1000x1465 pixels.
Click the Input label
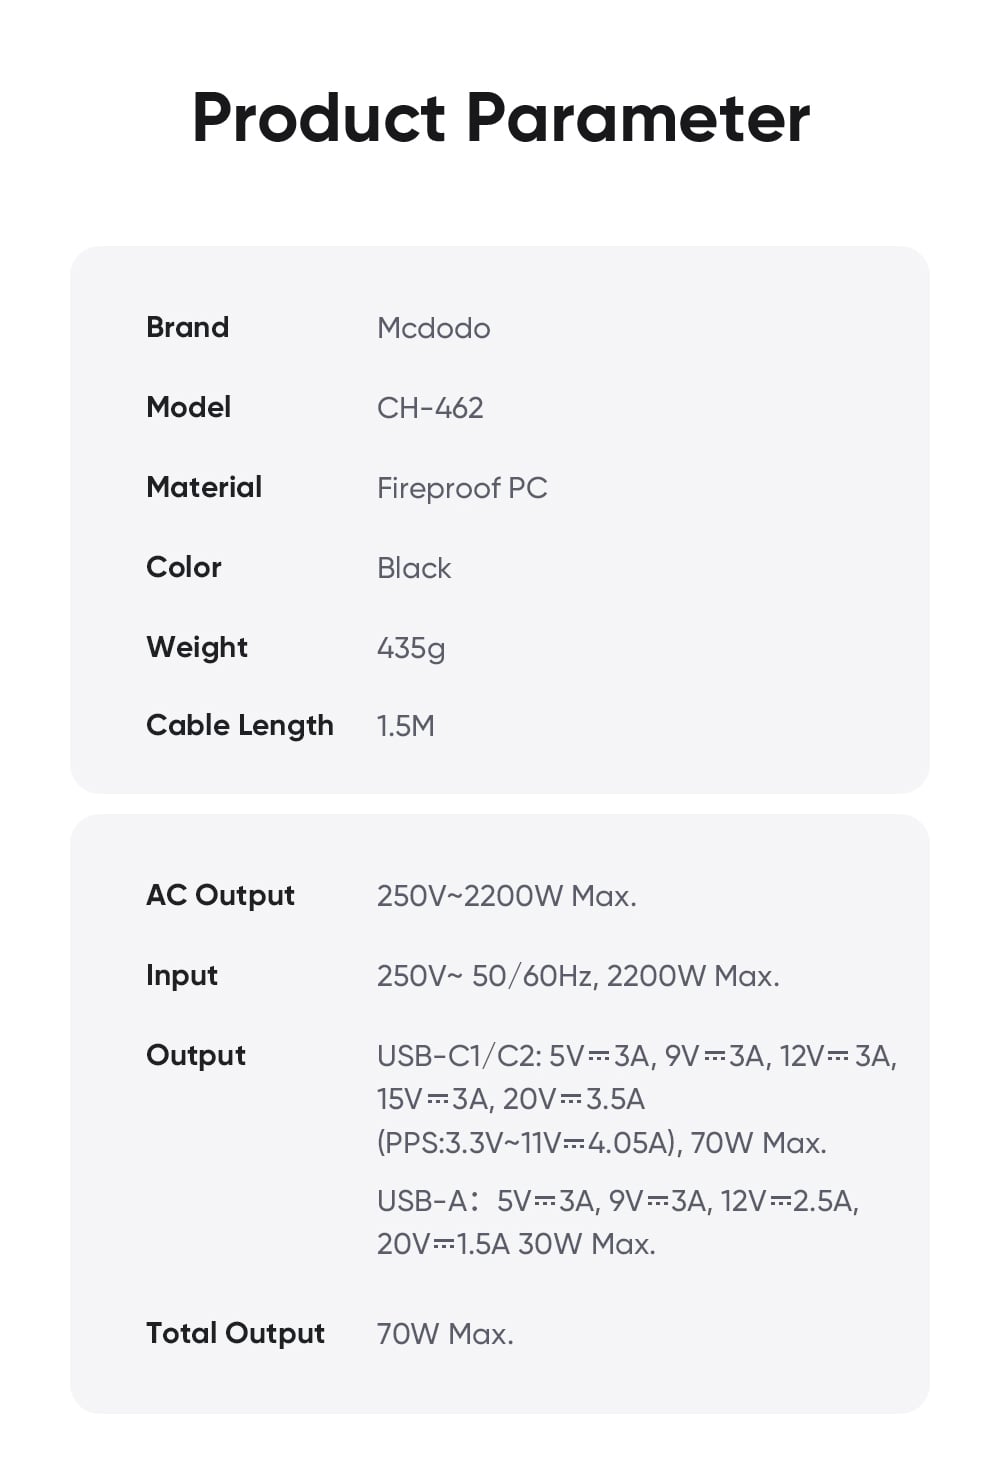[182, 975]
